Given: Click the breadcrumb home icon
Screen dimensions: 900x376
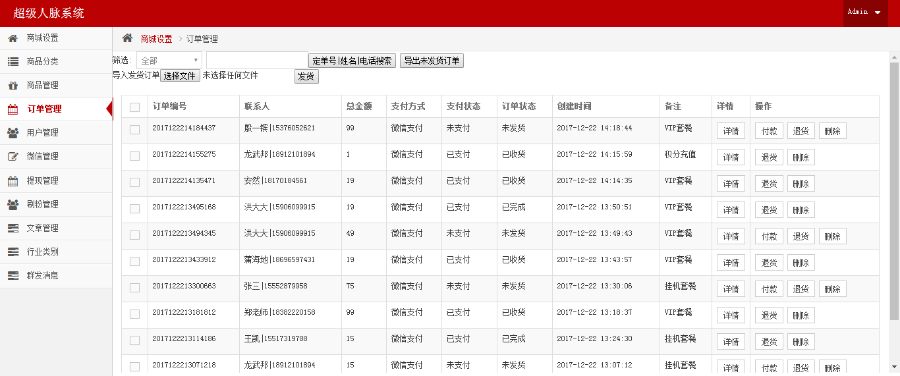Looking at the screenshot, I should pos(127,38).
